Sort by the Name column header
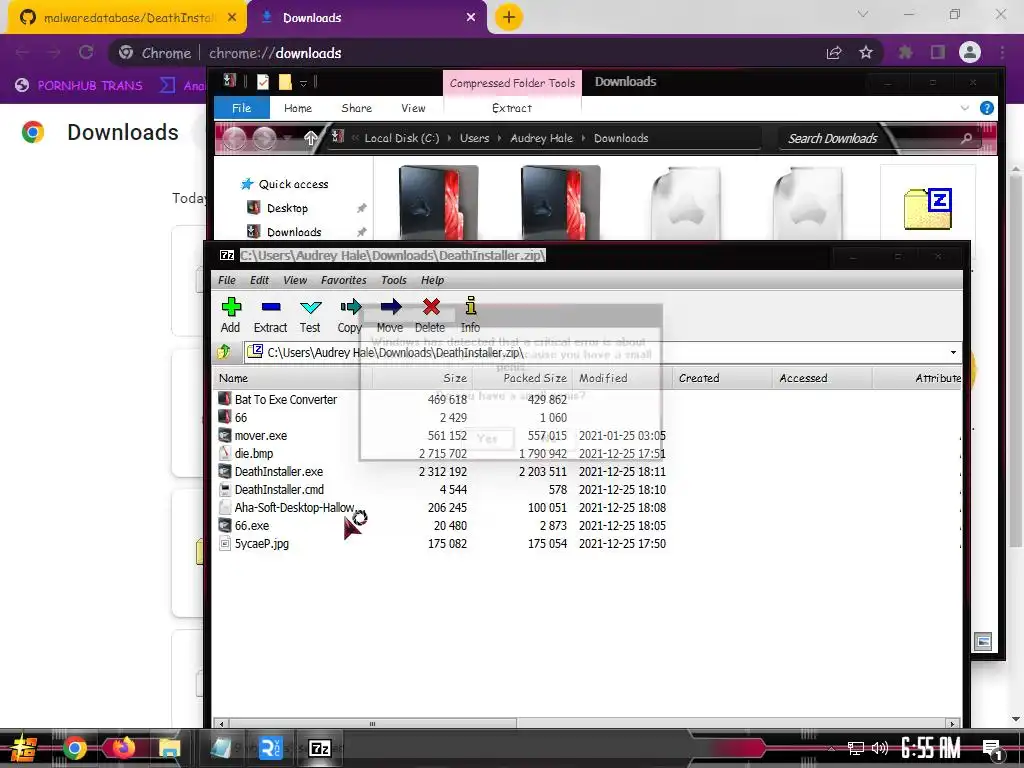The width and height of the screenshot is (1024, 768). pos(293,378)
